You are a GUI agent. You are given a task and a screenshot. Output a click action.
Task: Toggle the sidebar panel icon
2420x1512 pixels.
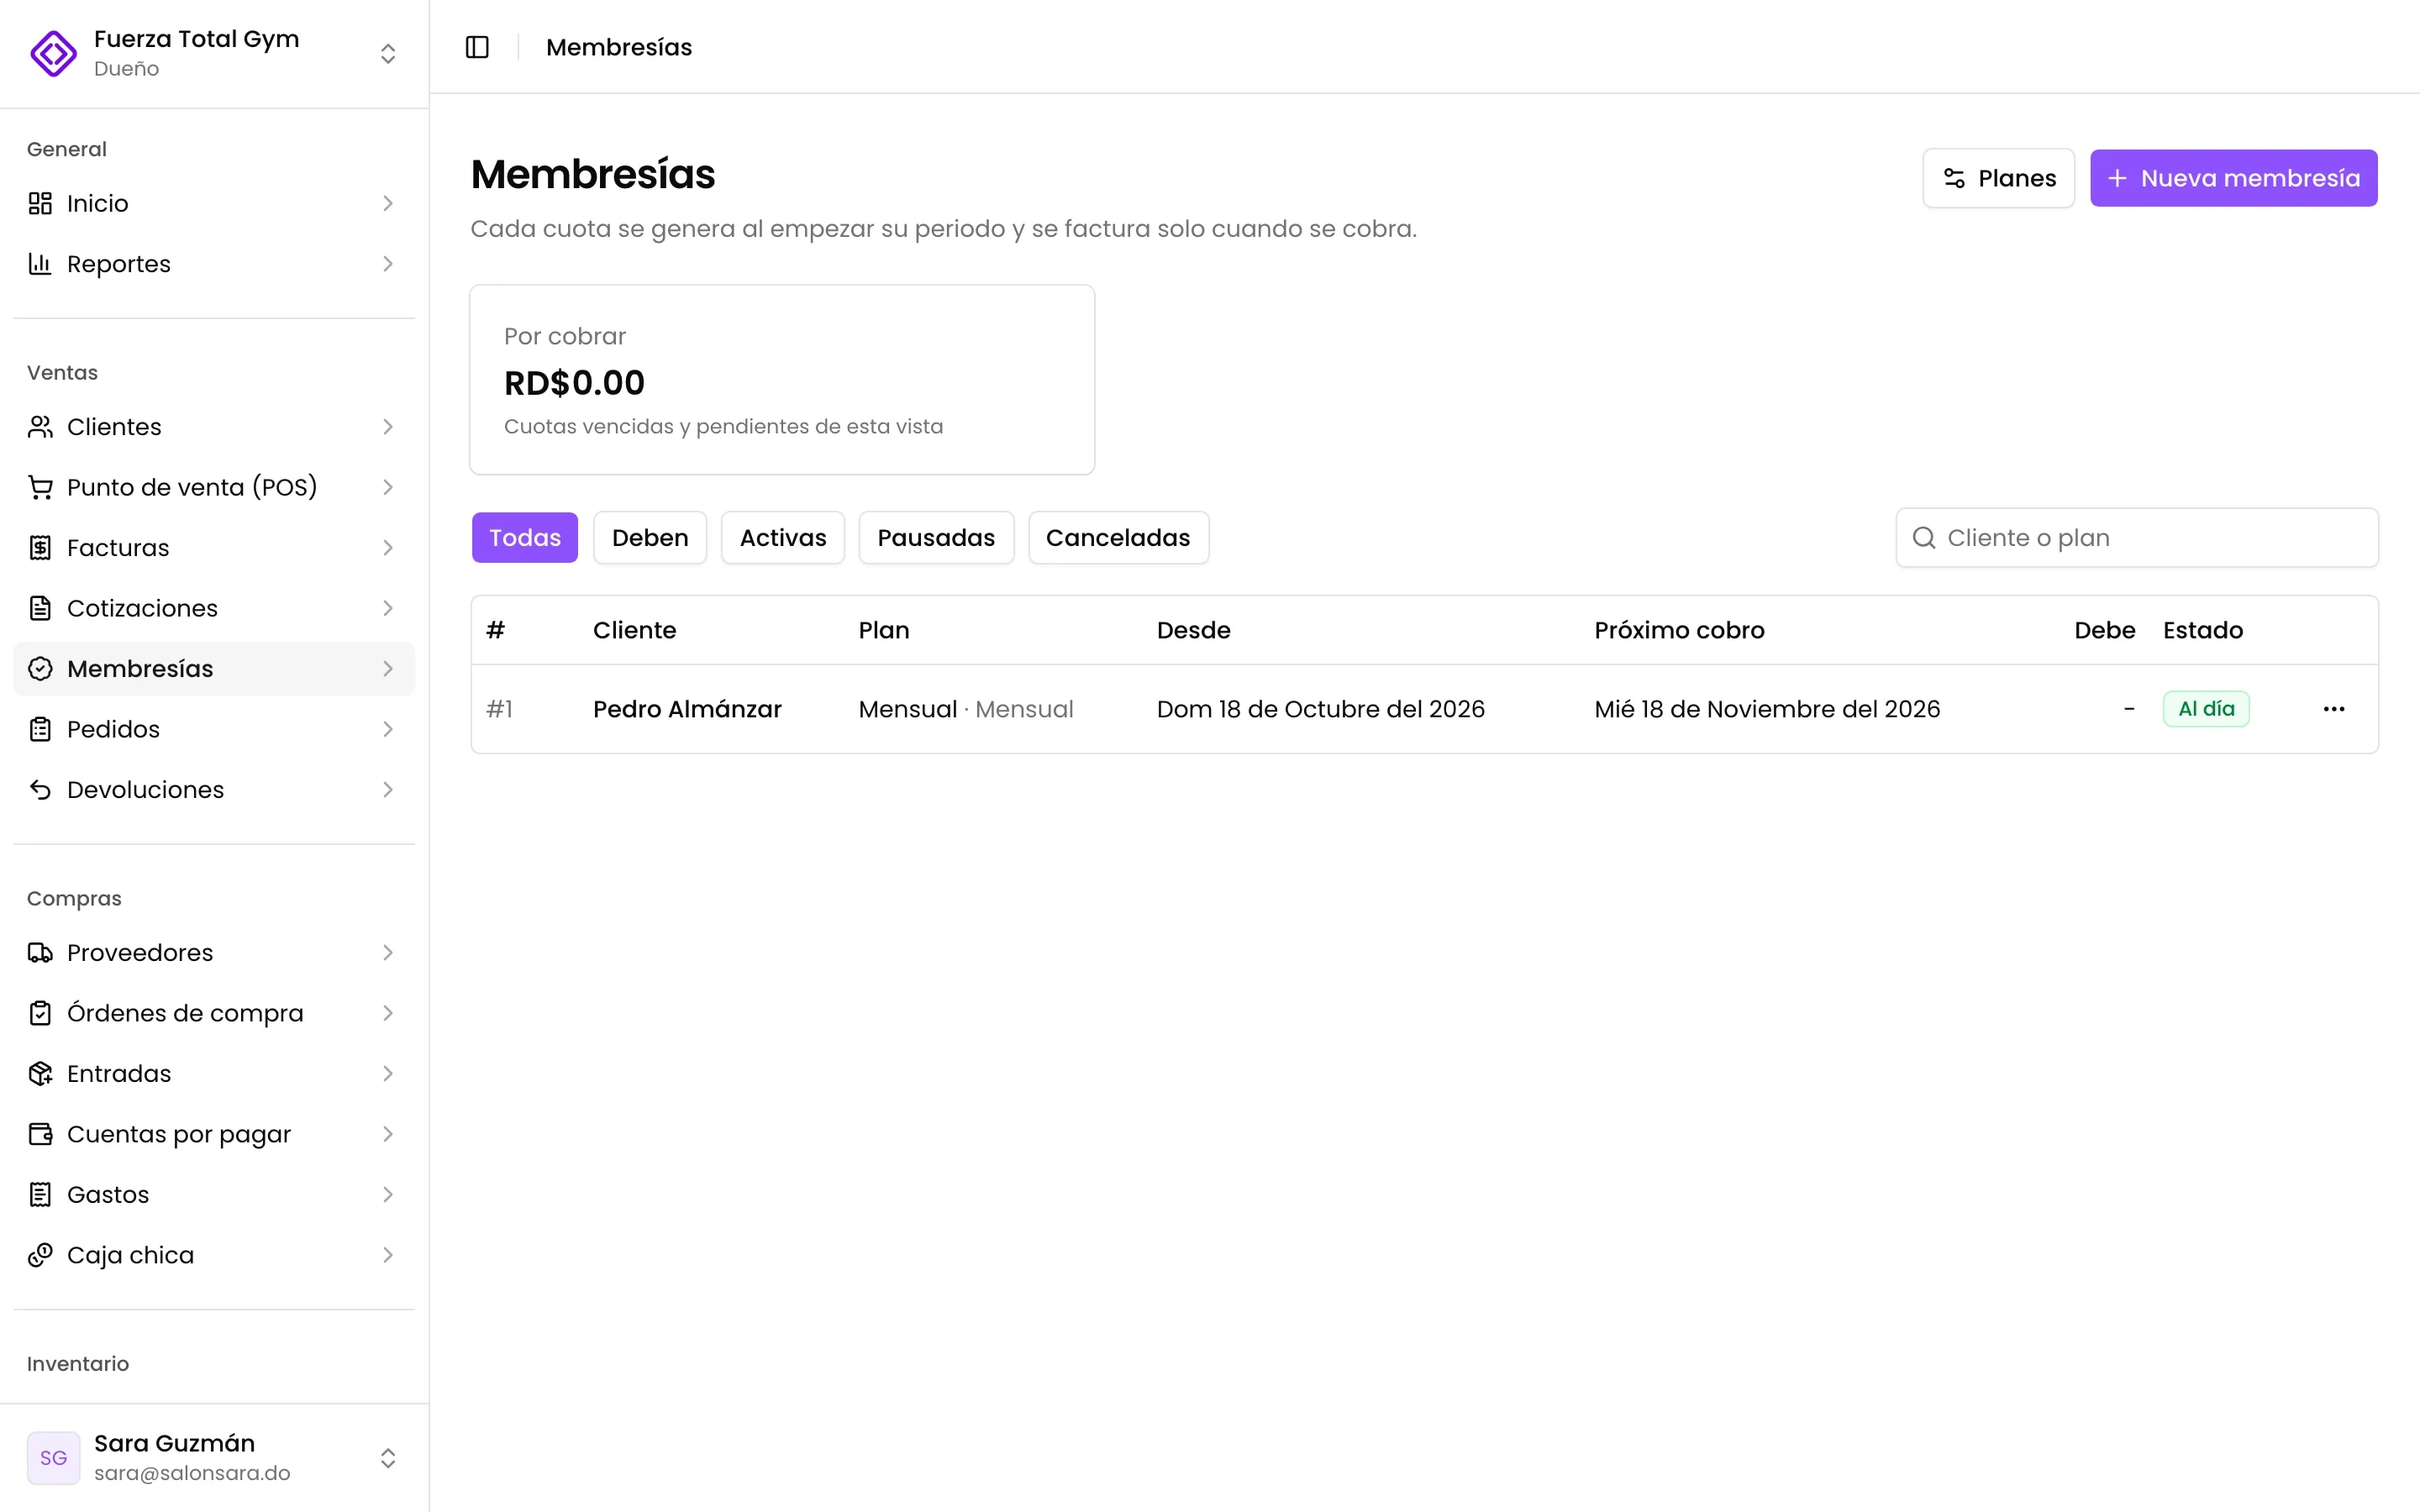pos(477,47)
